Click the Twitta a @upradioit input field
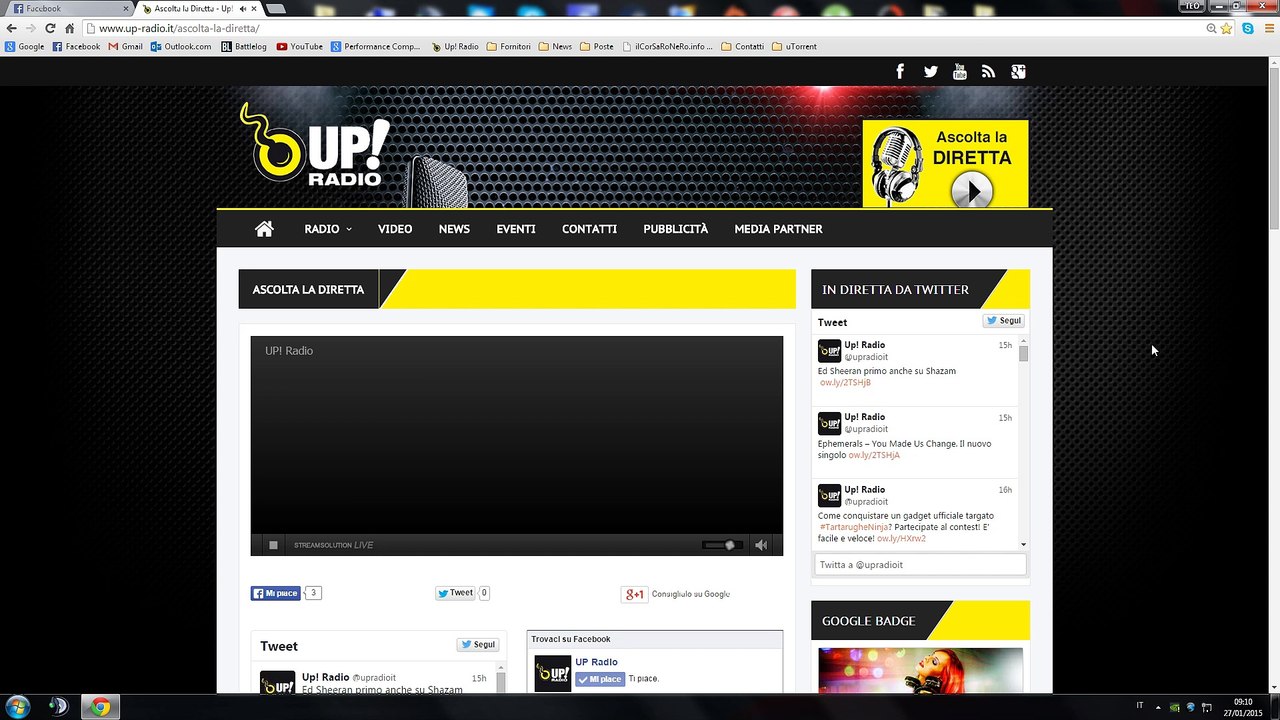The width and height of the screenshot is (1280, 720). pos(920,565)
